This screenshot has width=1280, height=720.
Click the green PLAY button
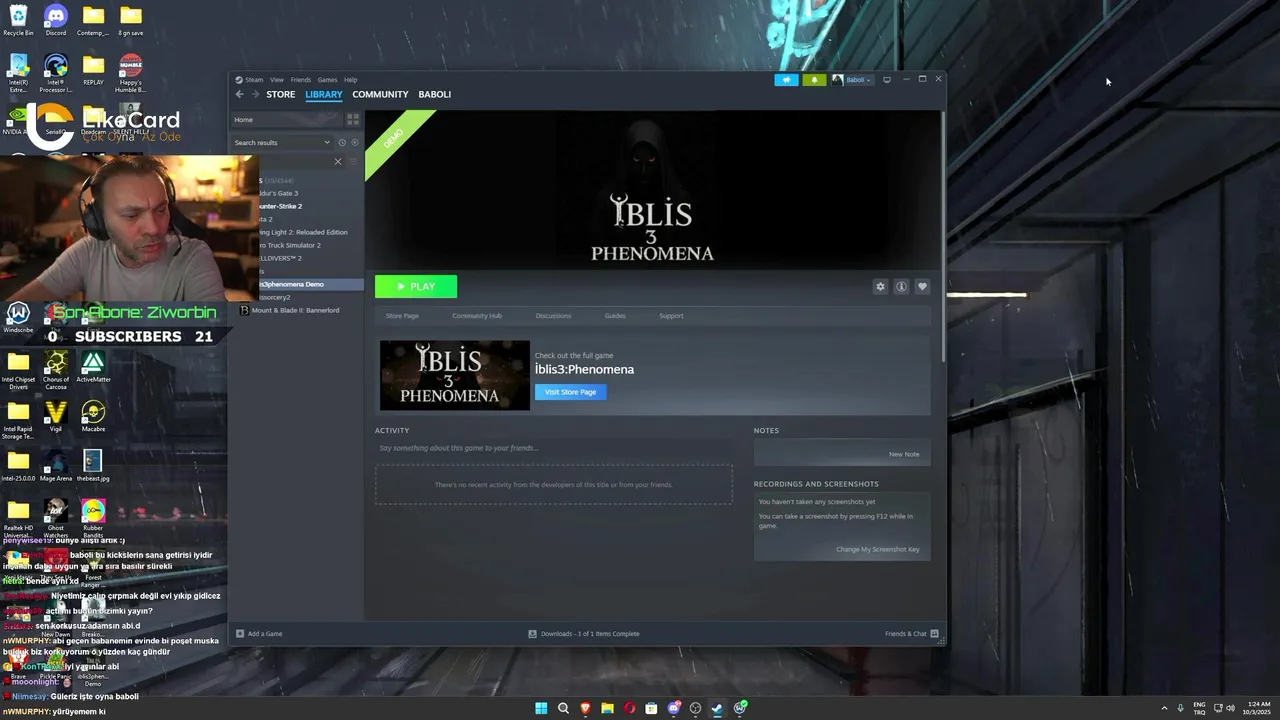point(416,286)
